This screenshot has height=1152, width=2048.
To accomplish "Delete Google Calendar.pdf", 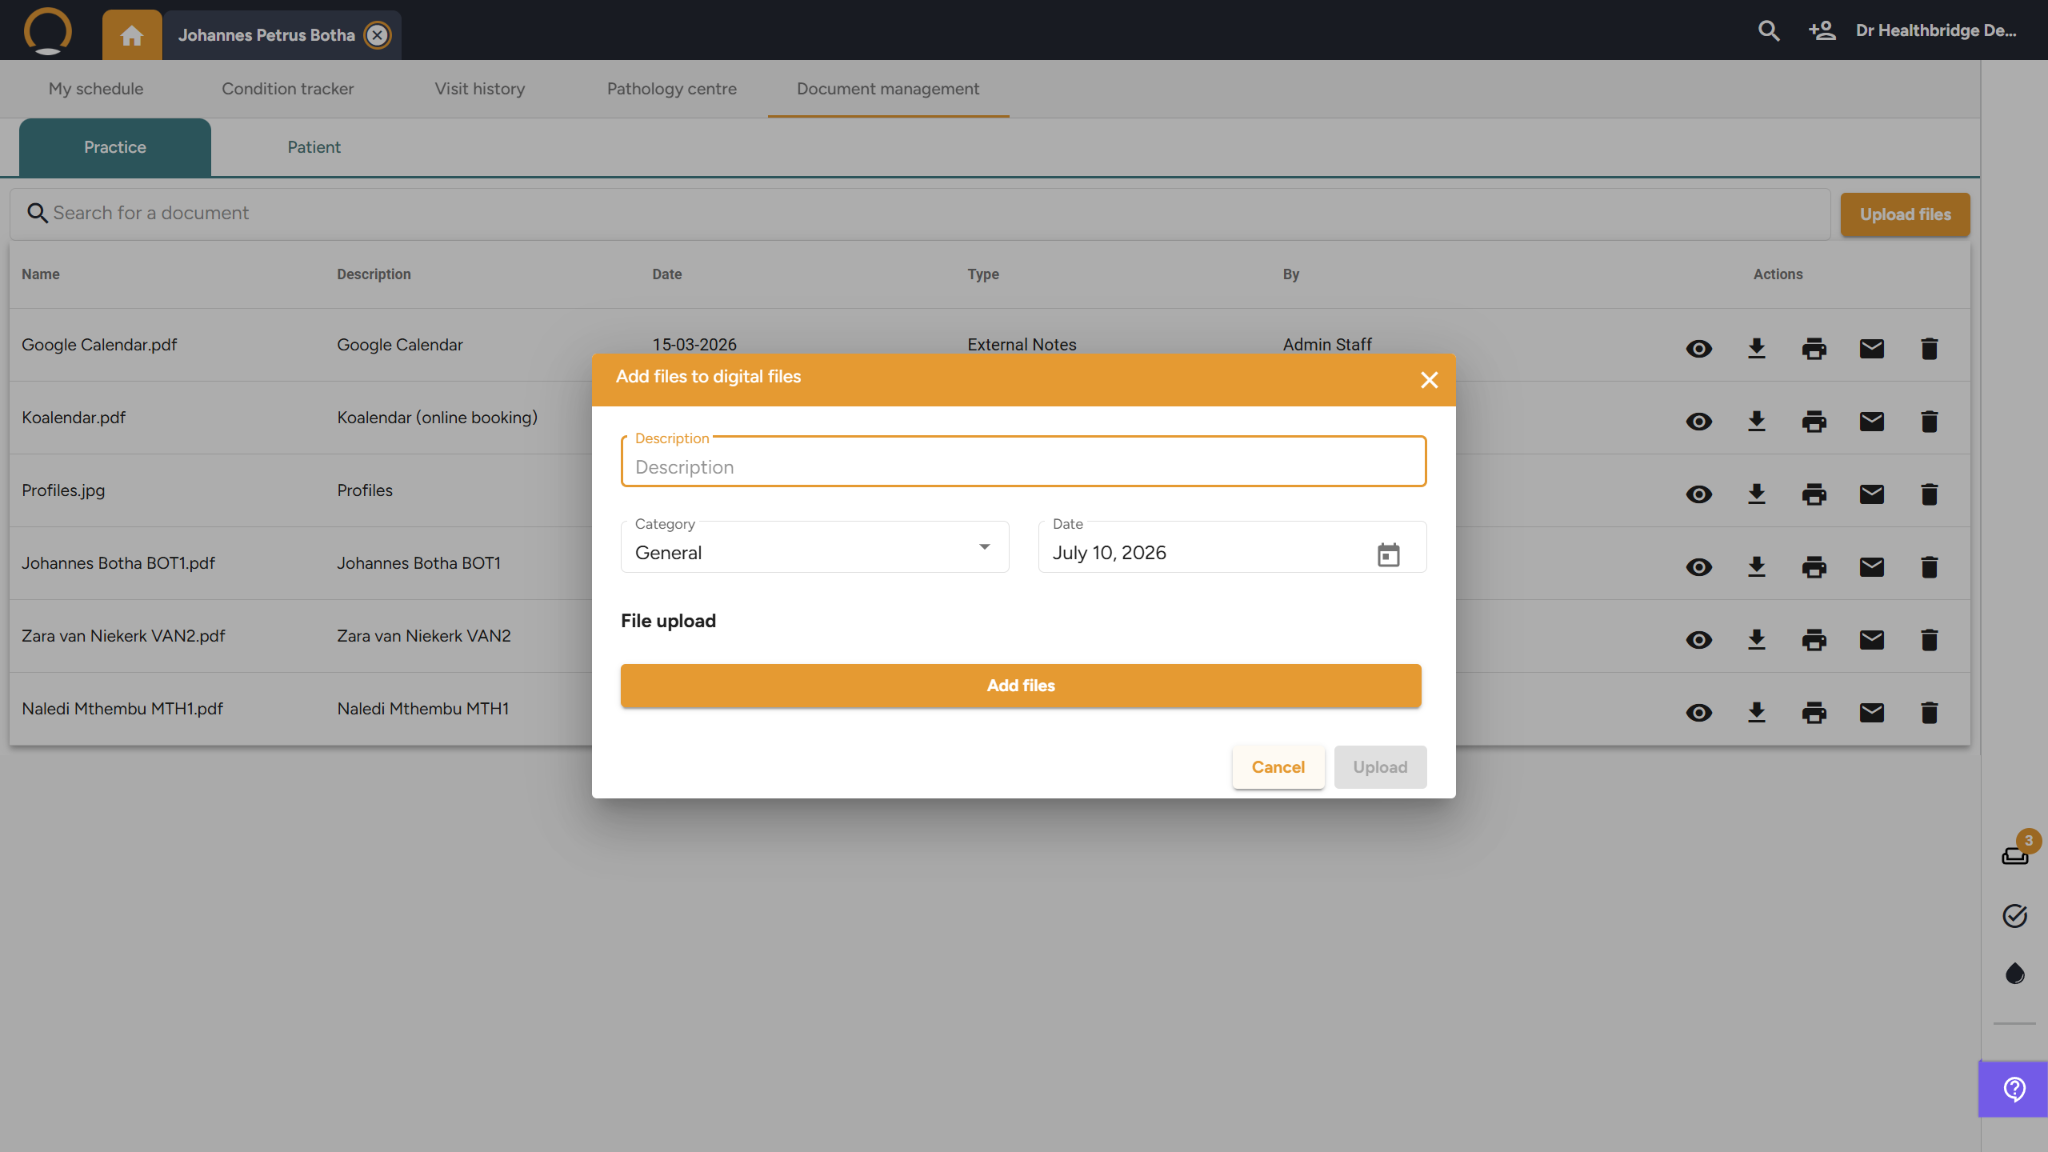I will click(x=1930, y=349).
